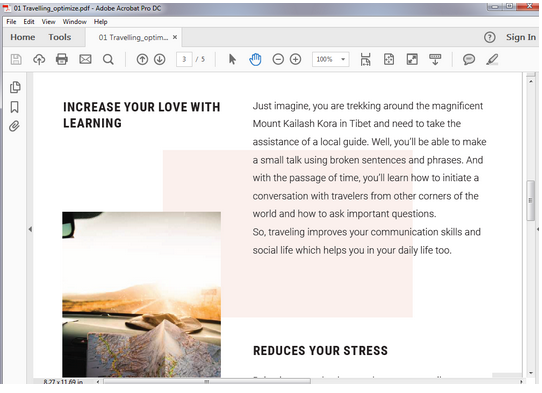
Task: Zoom in with plus icon
Action: coord(295,59)
